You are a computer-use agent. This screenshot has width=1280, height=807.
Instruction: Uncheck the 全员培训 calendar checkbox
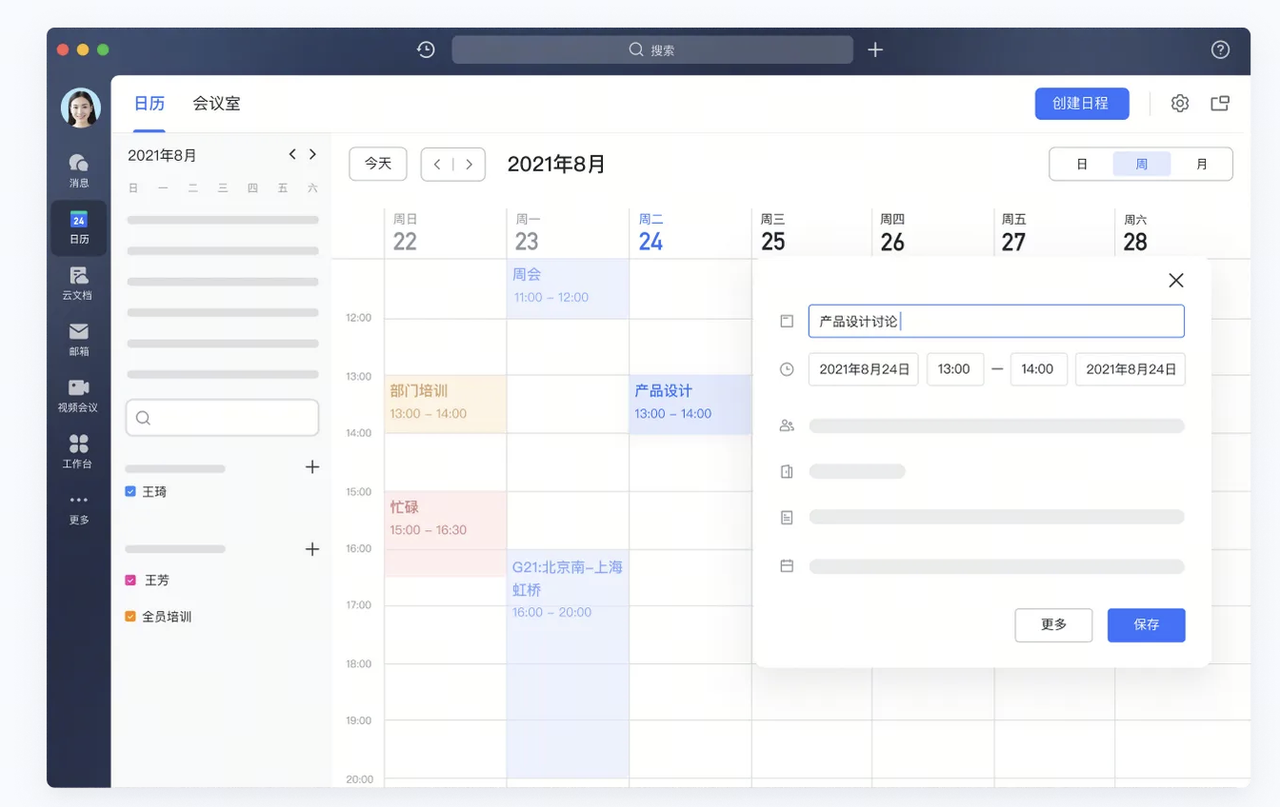[130, 617]
